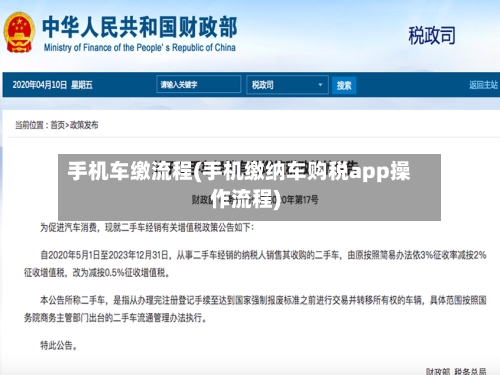Click the 中华人民共和国财政部 title
Viewport: 500px width, 375px height.
[x=140, y=27]
